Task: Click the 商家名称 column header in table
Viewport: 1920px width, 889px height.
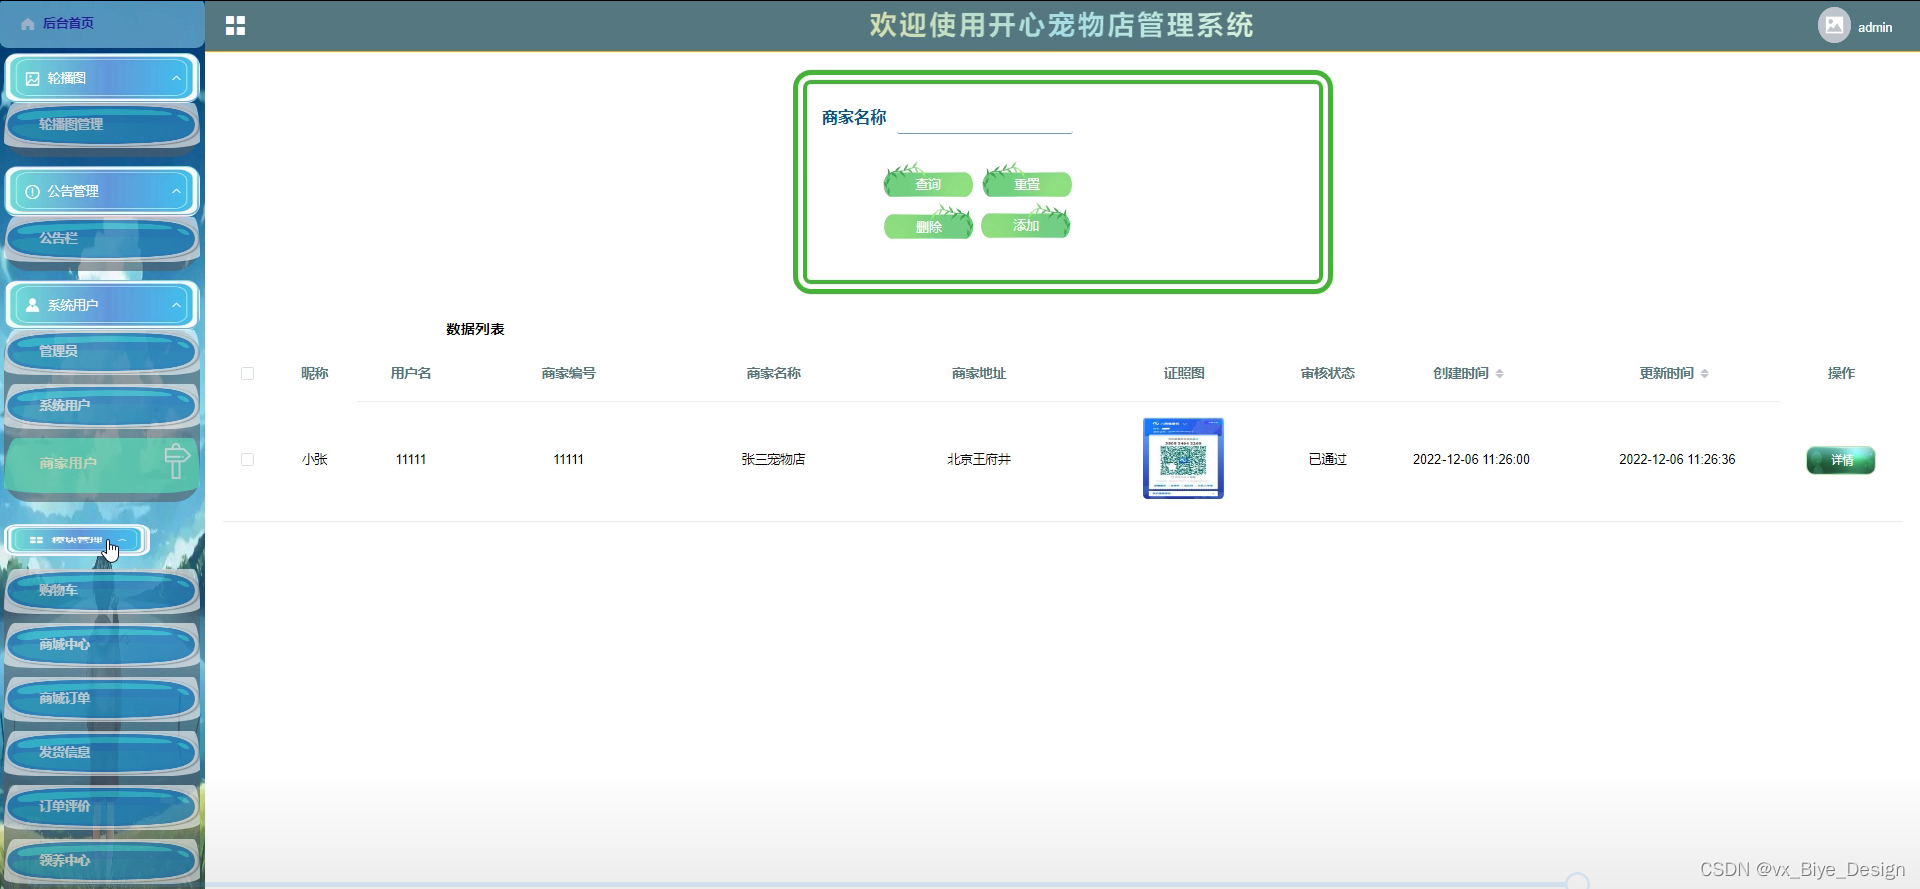Action: coord(774,374)
